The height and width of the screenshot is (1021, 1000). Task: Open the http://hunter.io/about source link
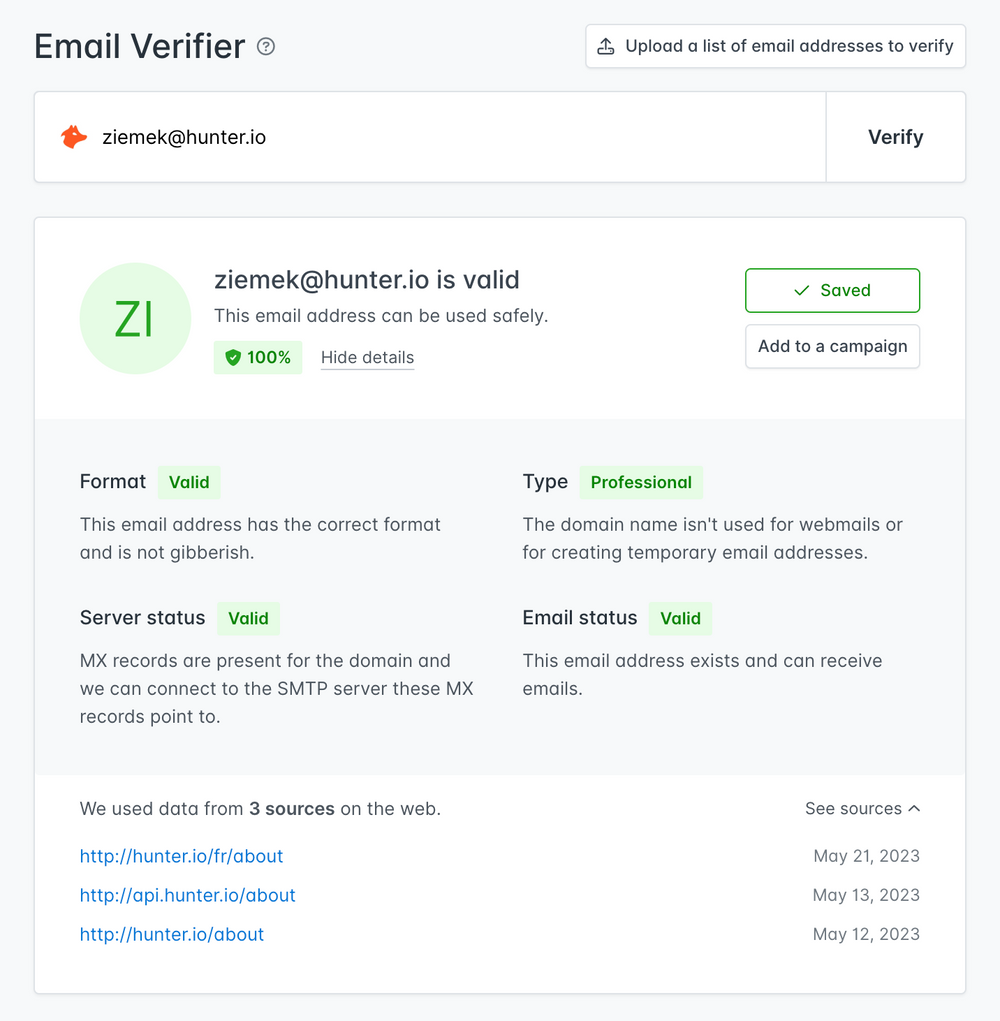(171, 934)
